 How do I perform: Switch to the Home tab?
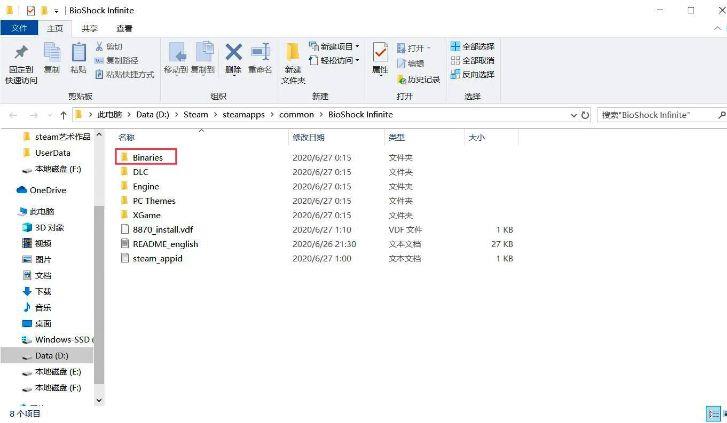(x=55, y=28)
